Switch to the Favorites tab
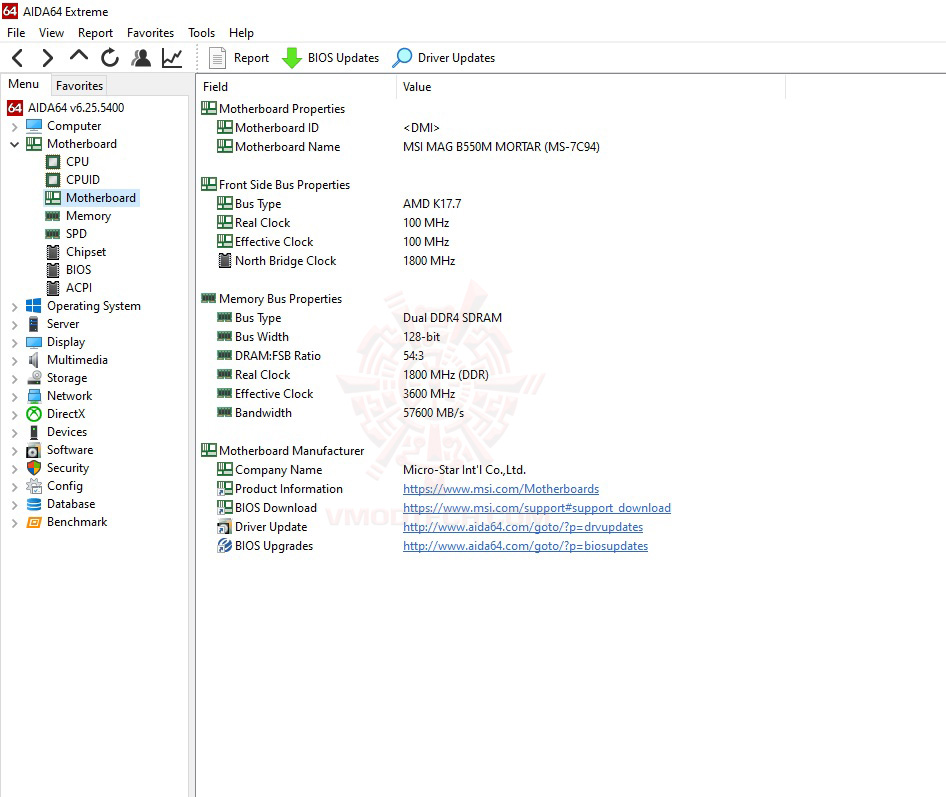This screenshot has width=946, height=797. 80,86
